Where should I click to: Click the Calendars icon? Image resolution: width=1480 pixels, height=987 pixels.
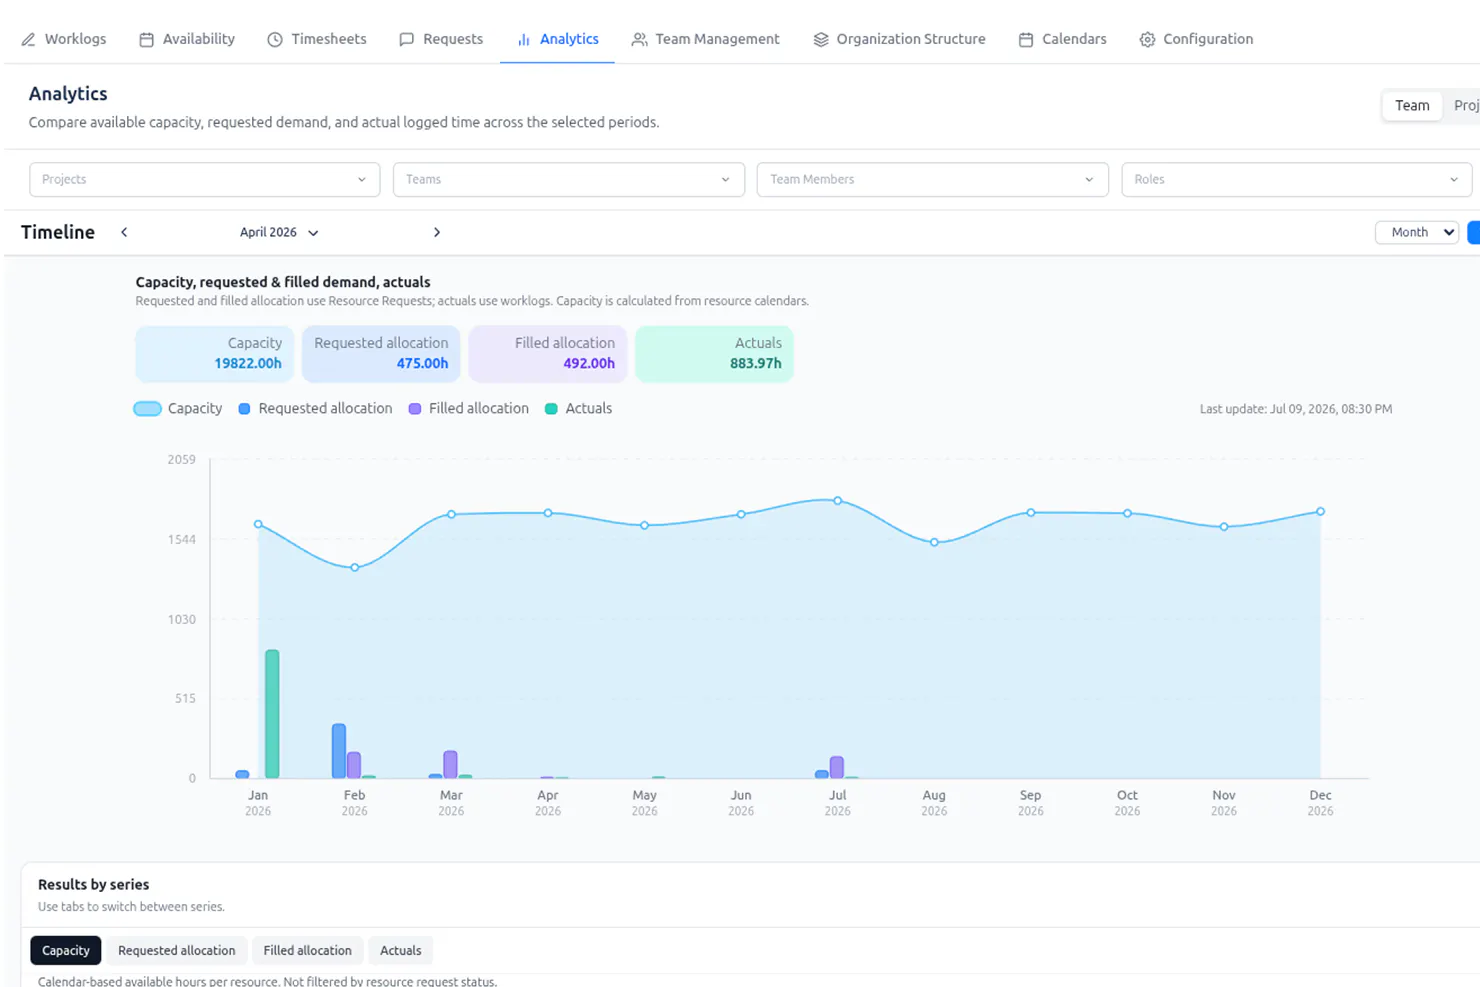[x=1026, y=40]
